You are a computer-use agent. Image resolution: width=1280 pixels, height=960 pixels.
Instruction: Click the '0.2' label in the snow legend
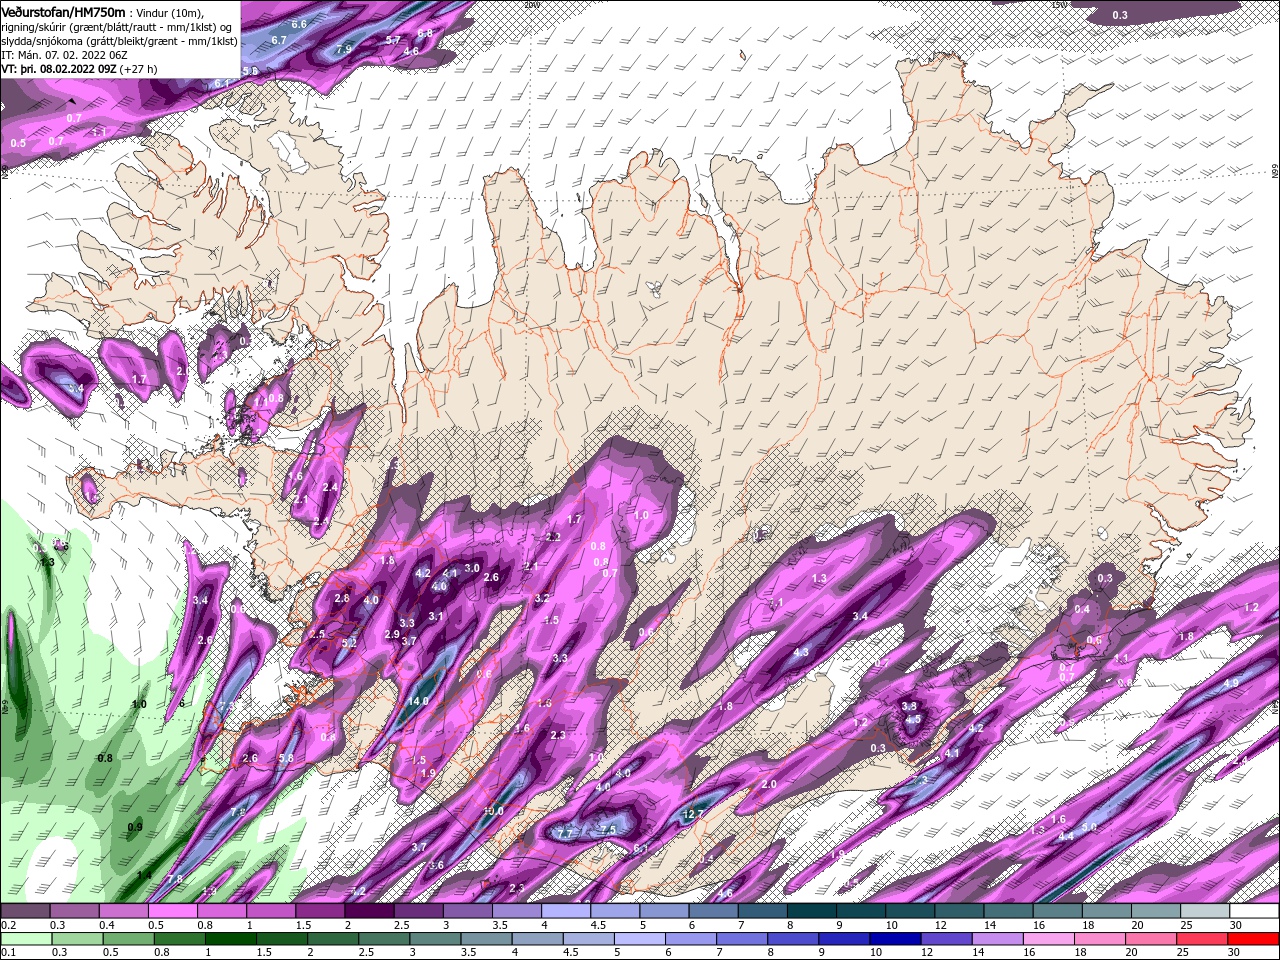coord(9,925)
